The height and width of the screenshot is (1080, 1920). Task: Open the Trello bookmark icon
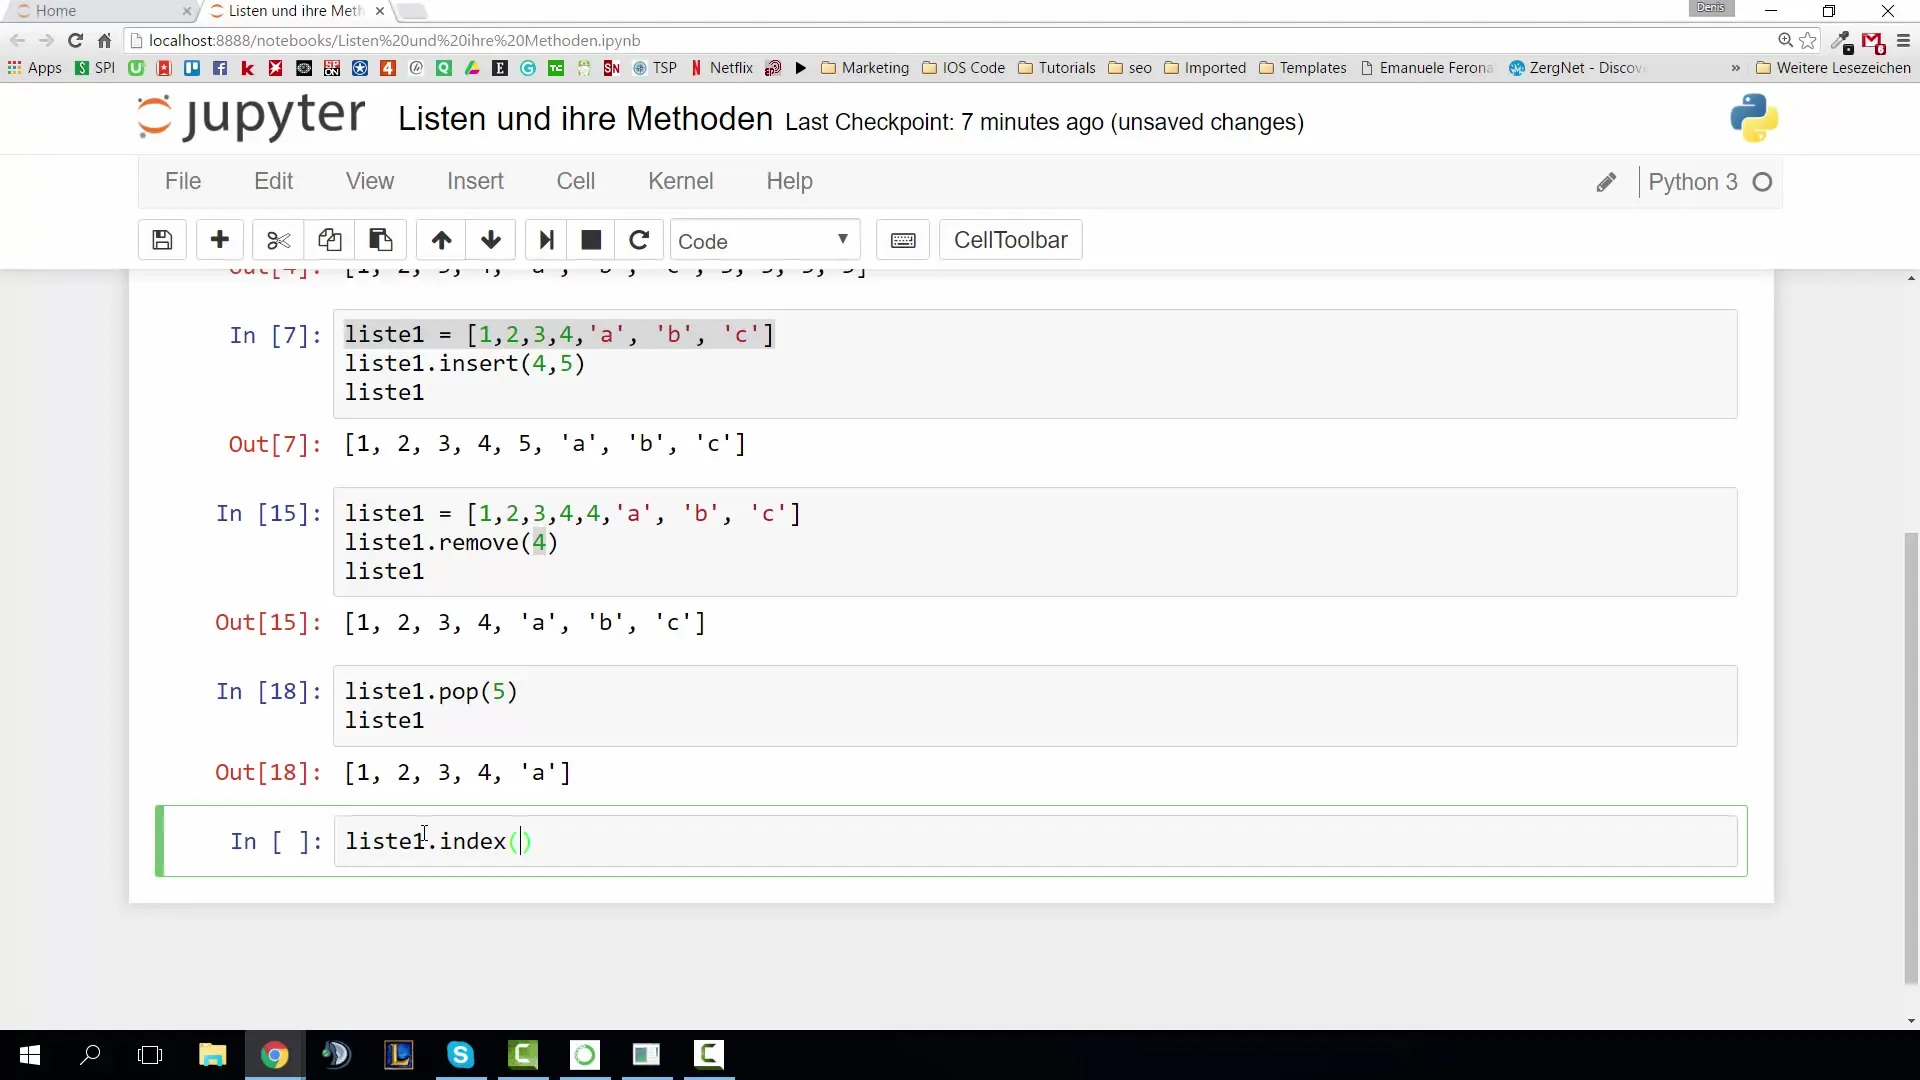tap(192, 68)
